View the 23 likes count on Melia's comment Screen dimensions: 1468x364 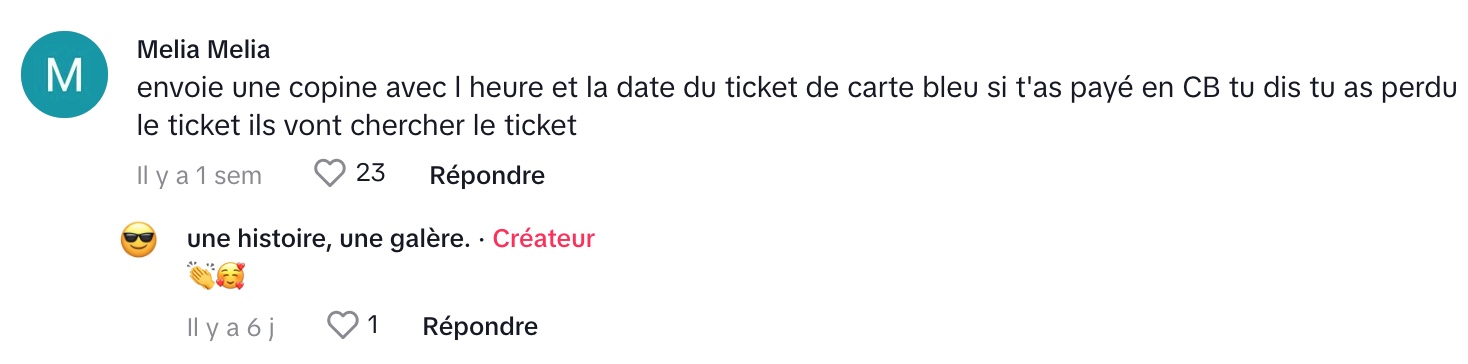[371, 174]
